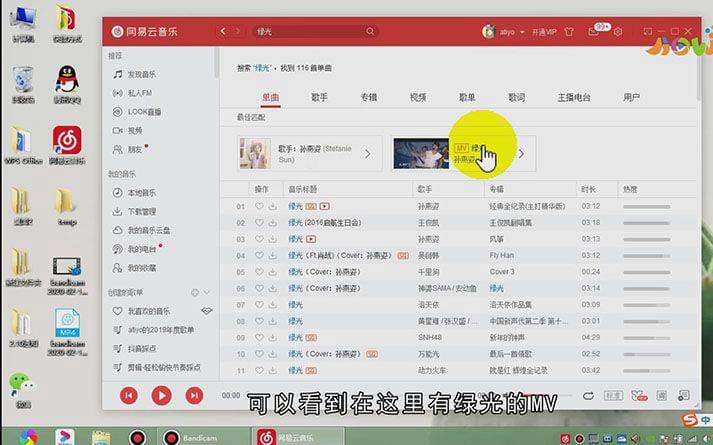Screen dimensions: 713x445
Task: Open 我的收藏 collections
Action: pos(135,268)
